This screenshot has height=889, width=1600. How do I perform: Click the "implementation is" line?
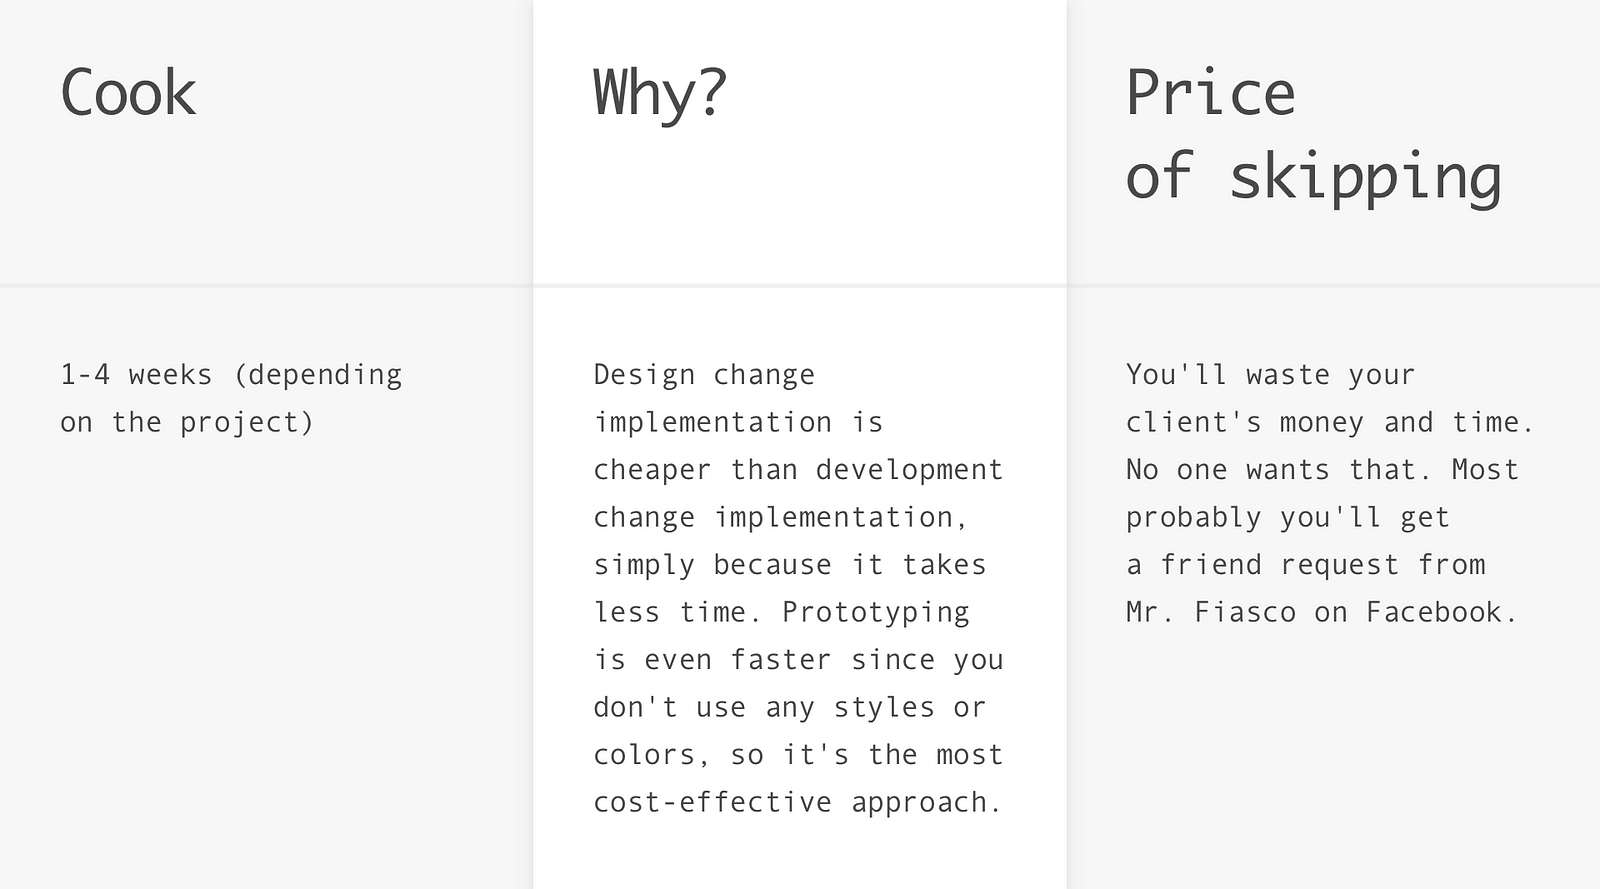pyautogui.click(x=738, y=422)
